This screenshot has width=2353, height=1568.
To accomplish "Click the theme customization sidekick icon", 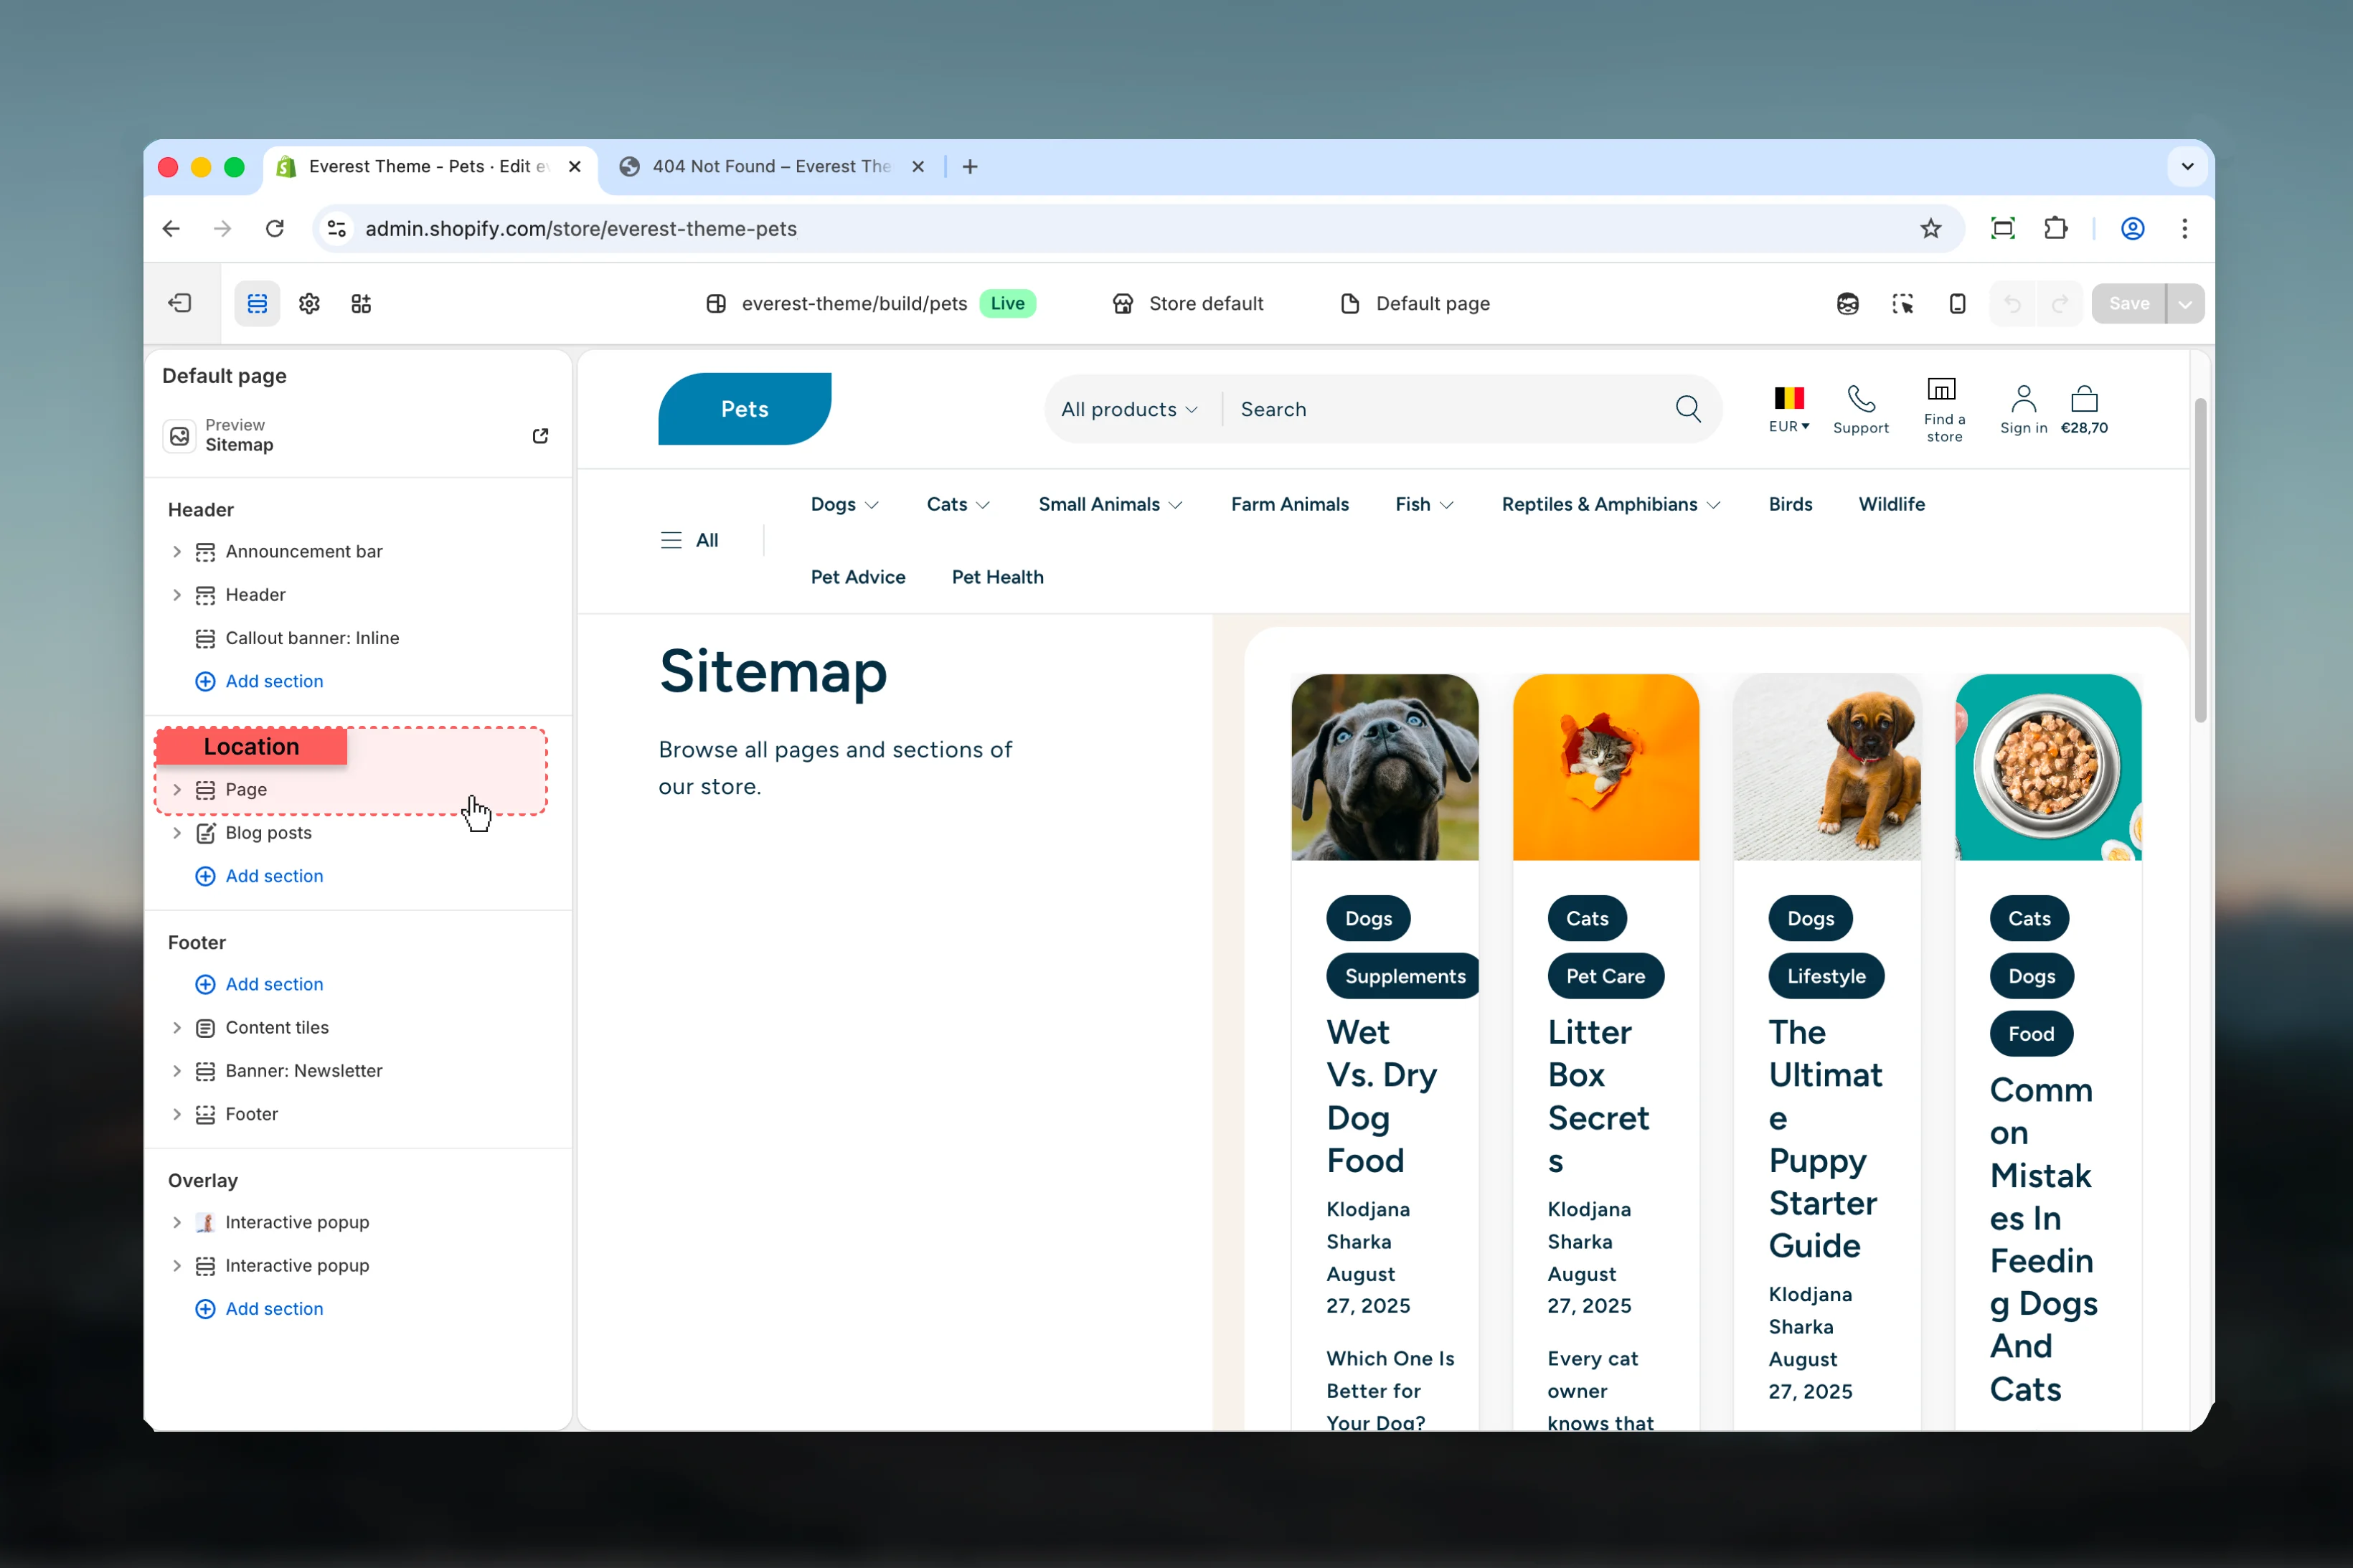I will pos(1847,303).
